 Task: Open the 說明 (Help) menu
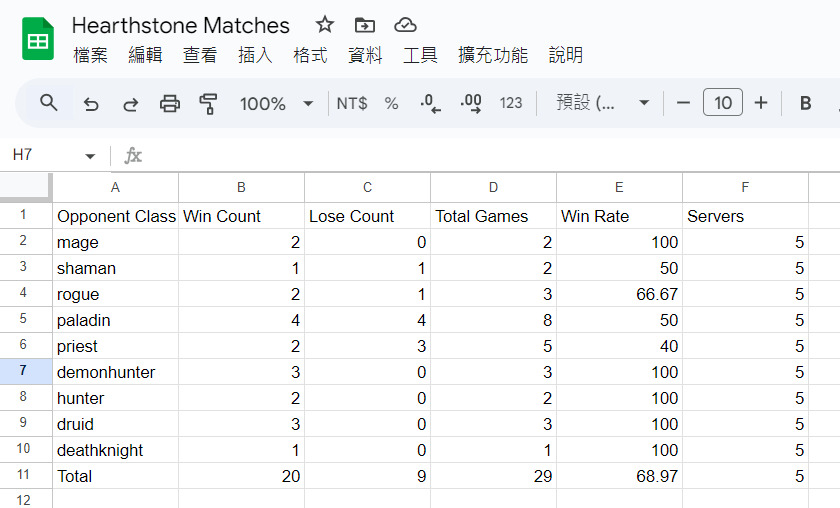(566, 55)
